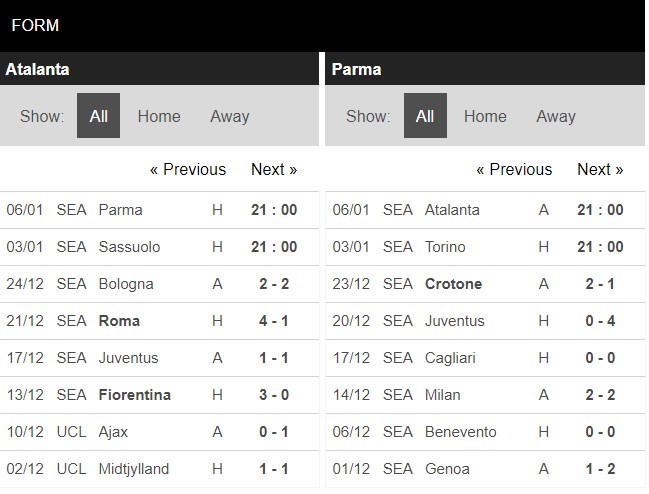The width and height of the screenshot is (649, 494).
Task: Open Crotone match in Parma list
Action: click(x=485, y=284)
